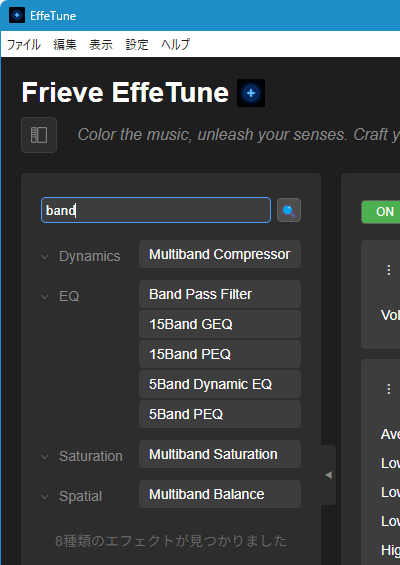Open the ファイル menu
The image size is (400, 565).
[24, 45]
